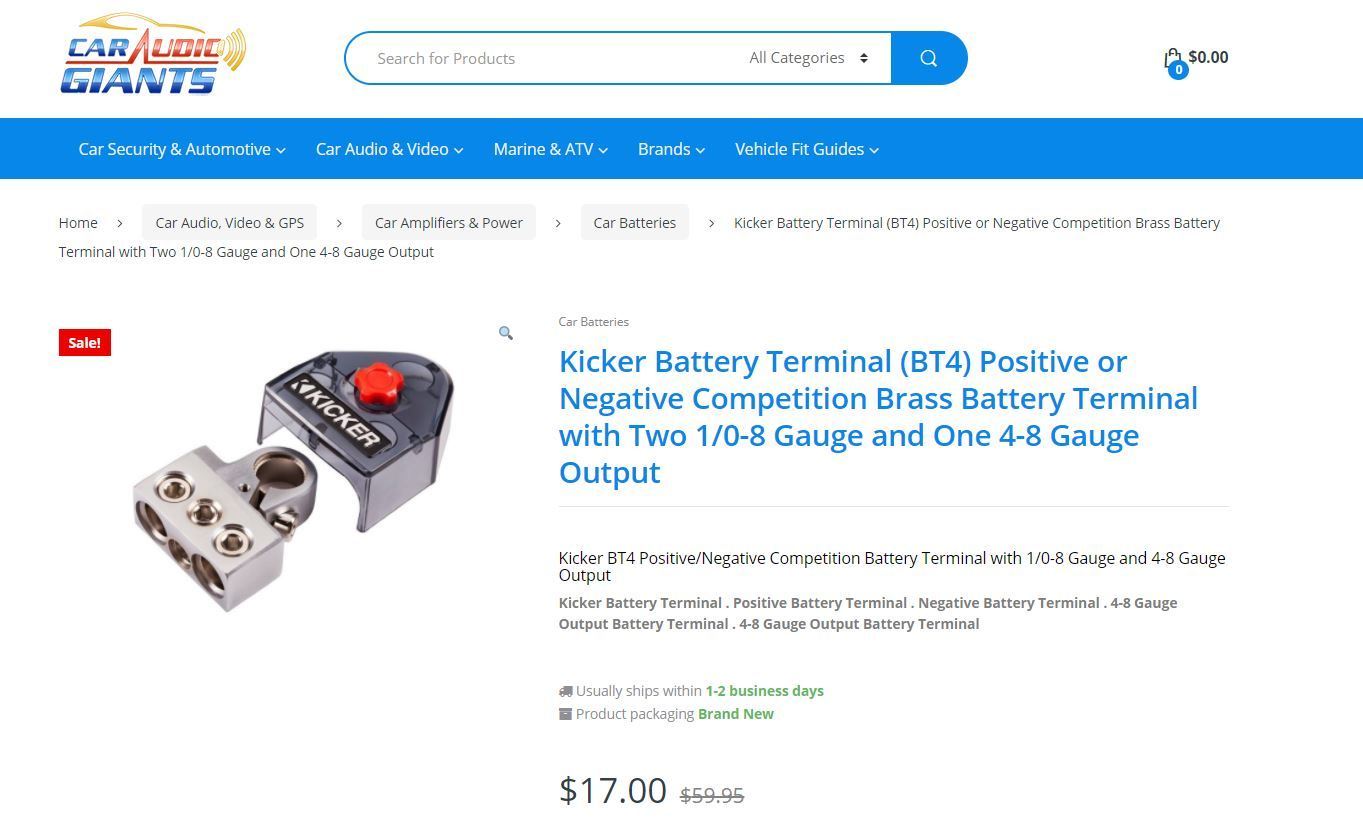
Task: Open the Car Batteries breadcrumb link
Action: pos(634,222)
